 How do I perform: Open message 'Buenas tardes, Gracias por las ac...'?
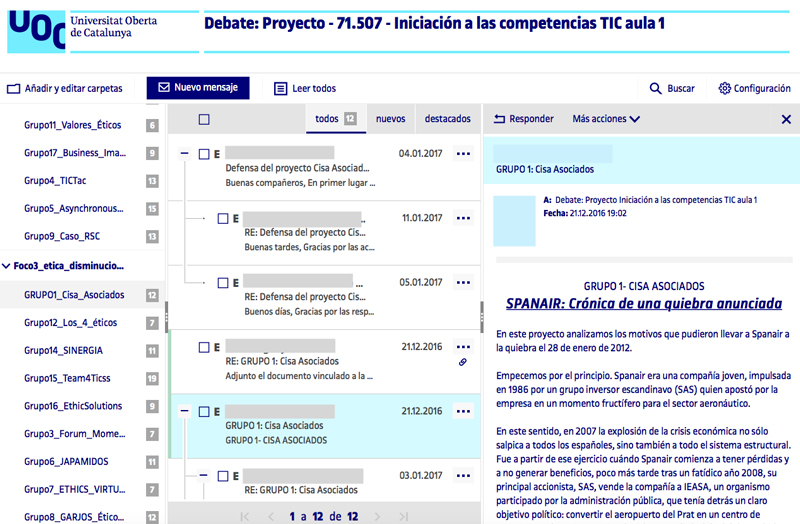pos(309,247)
